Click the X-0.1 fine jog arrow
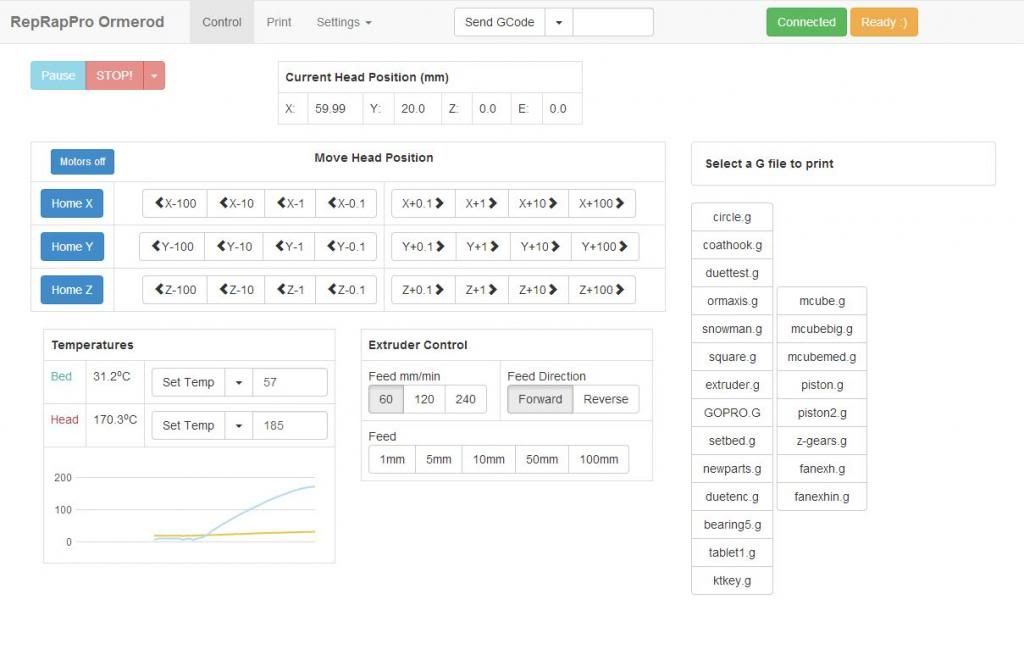Screen dimensions: 1024x654 pos(346,204)
